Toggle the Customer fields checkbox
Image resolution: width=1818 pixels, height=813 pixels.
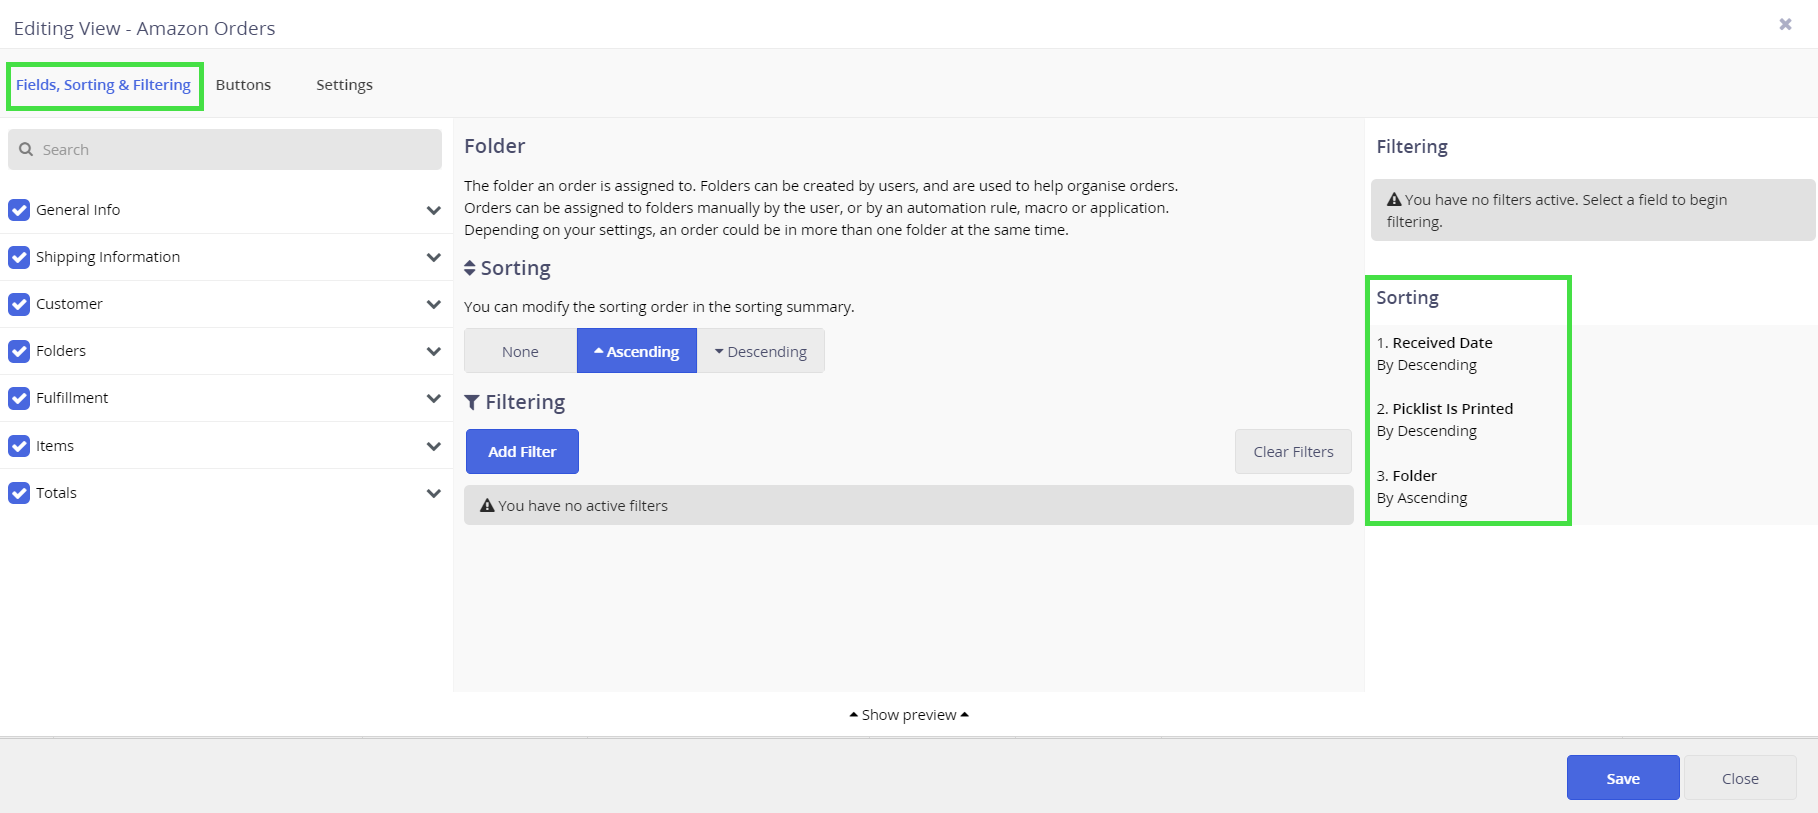click(x=19, y=304)
